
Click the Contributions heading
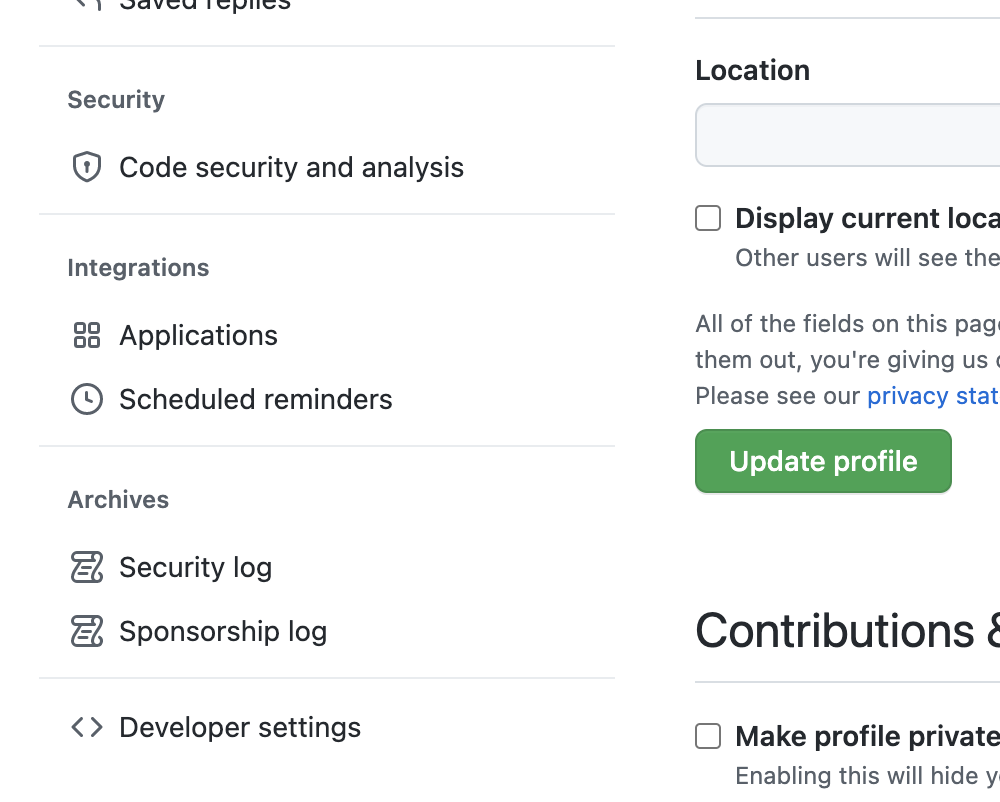(x=845, y=631)
